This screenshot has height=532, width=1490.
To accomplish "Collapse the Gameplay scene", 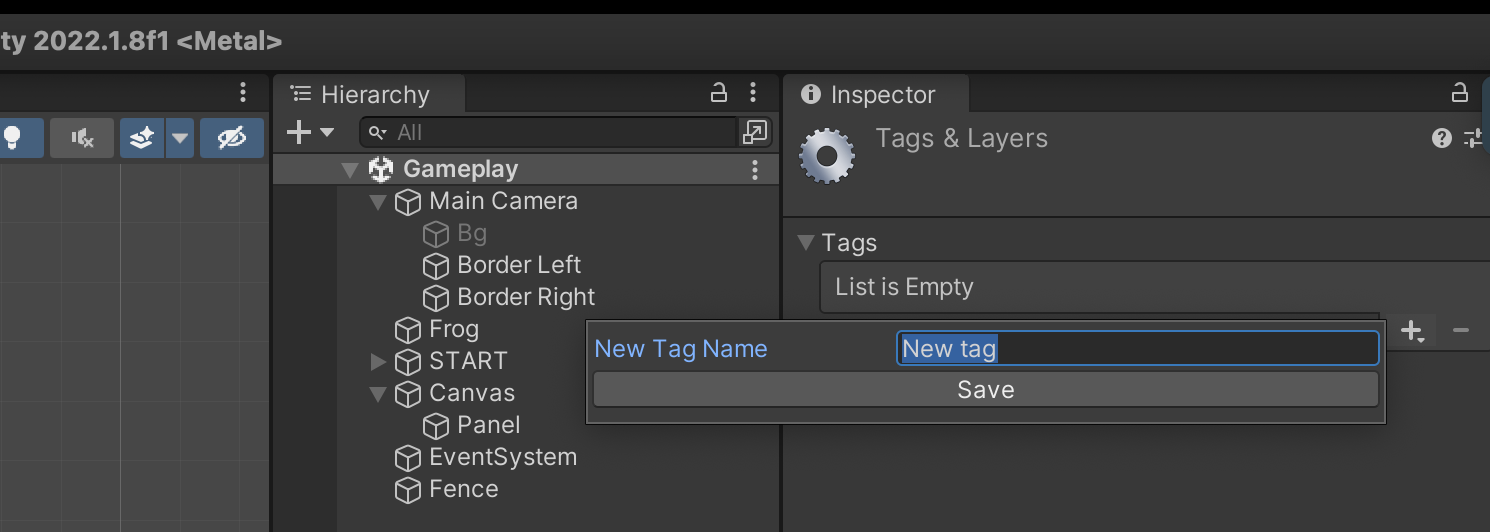I will (x=349, y=170).
